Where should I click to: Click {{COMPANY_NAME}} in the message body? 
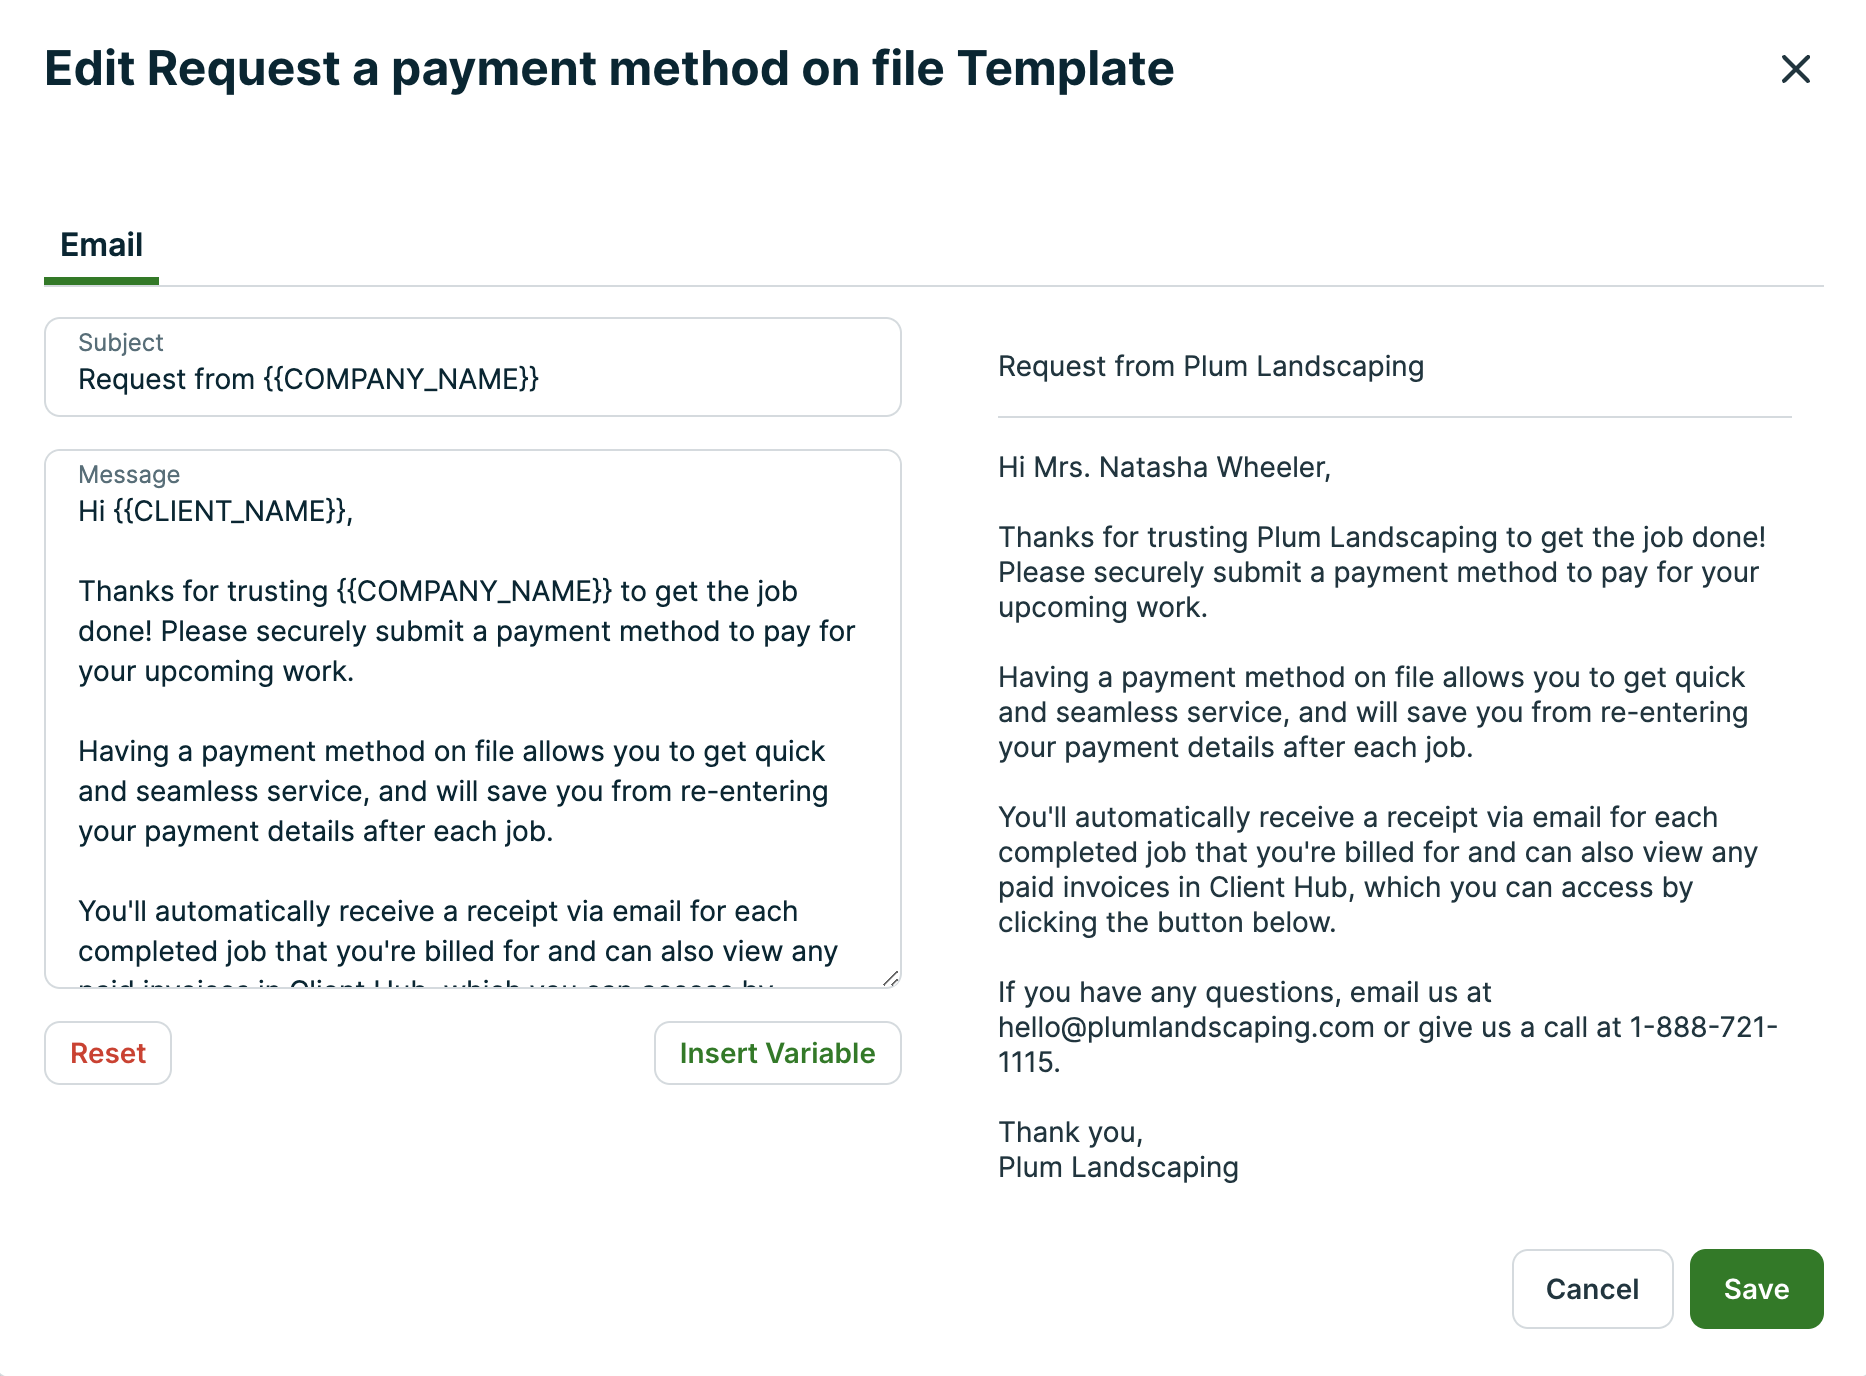pos(474,592)
